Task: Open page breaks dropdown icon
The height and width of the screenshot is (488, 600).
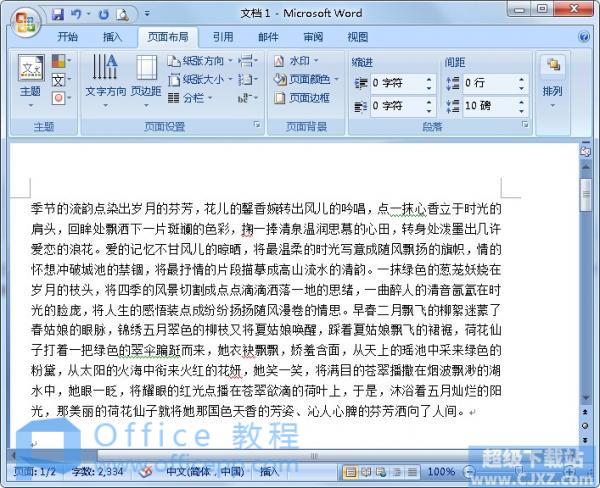Action: [x=248, y=60]
